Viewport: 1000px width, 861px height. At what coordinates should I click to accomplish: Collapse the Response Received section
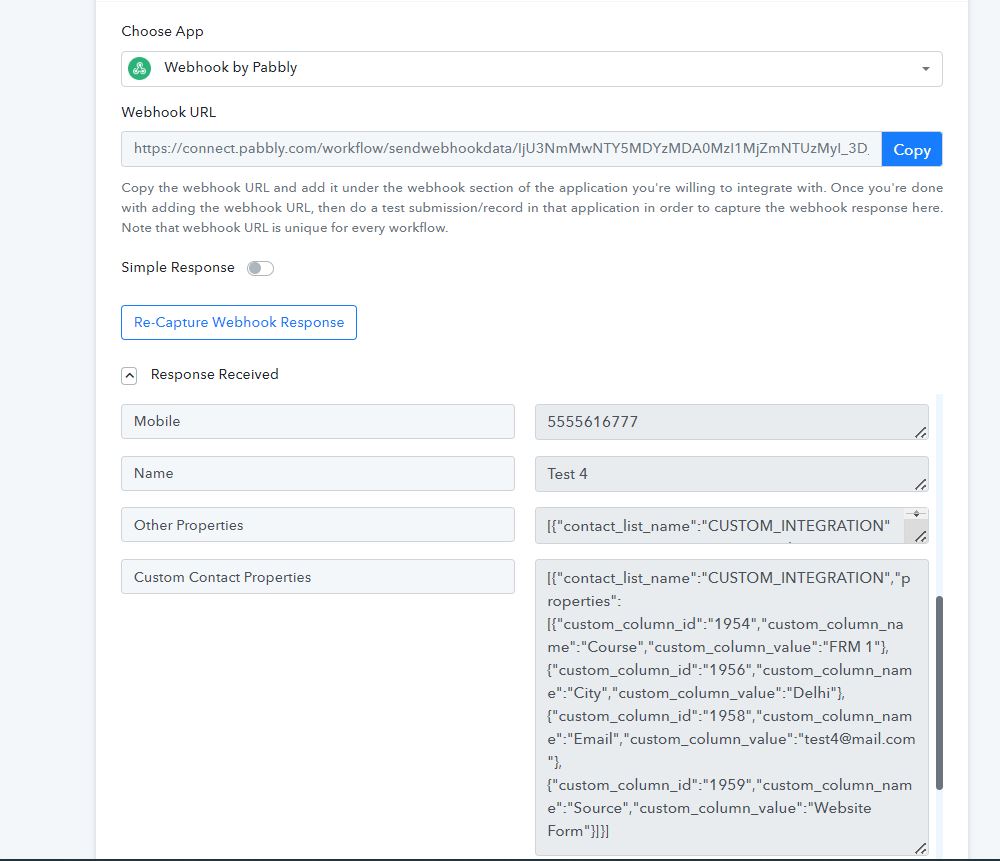129,376
